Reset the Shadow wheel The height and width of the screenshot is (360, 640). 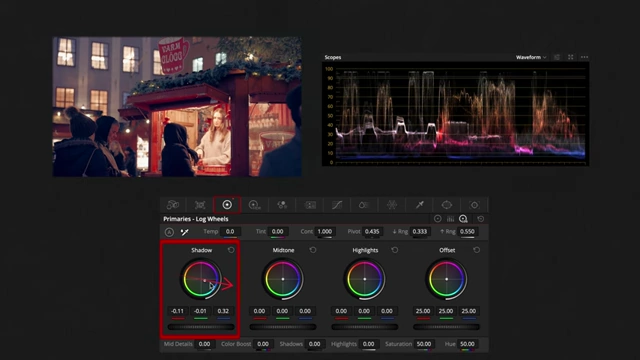(x=231, y=250)
